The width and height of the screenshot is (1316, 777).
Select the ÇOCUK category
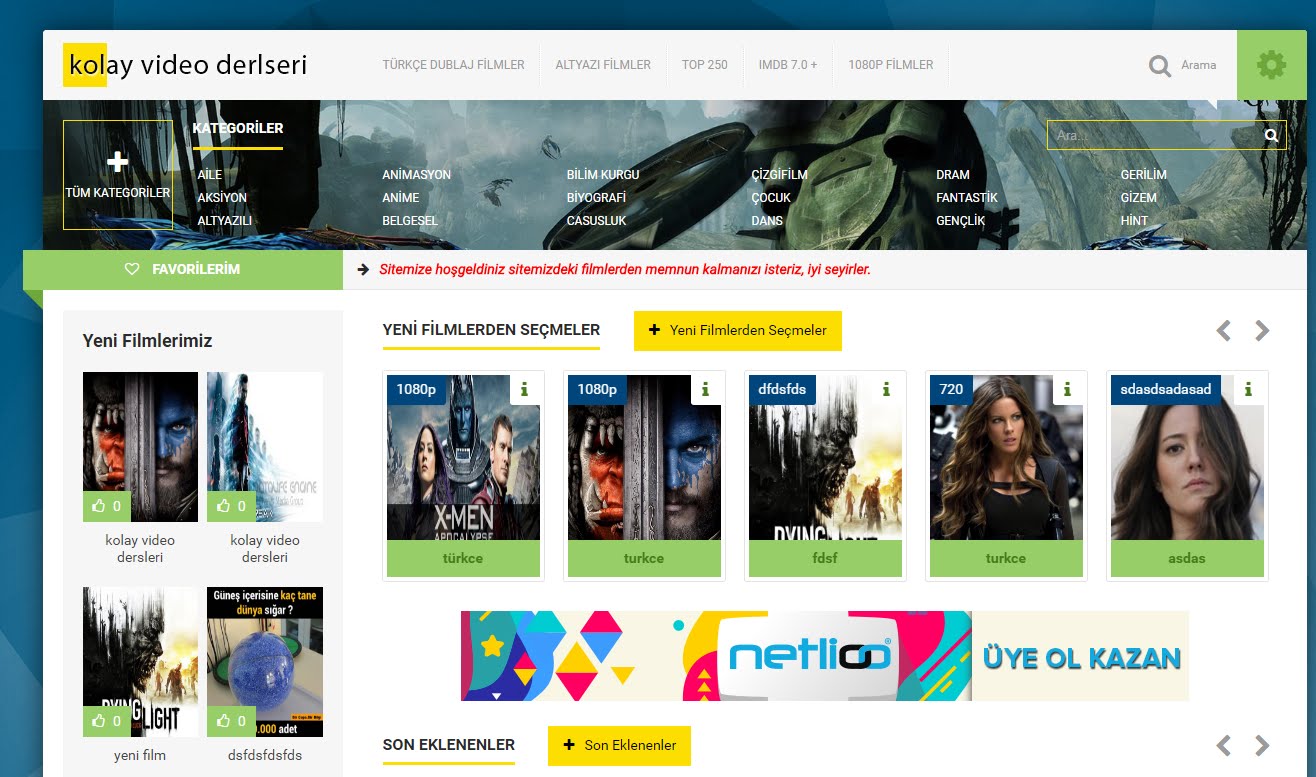(771, 198)
